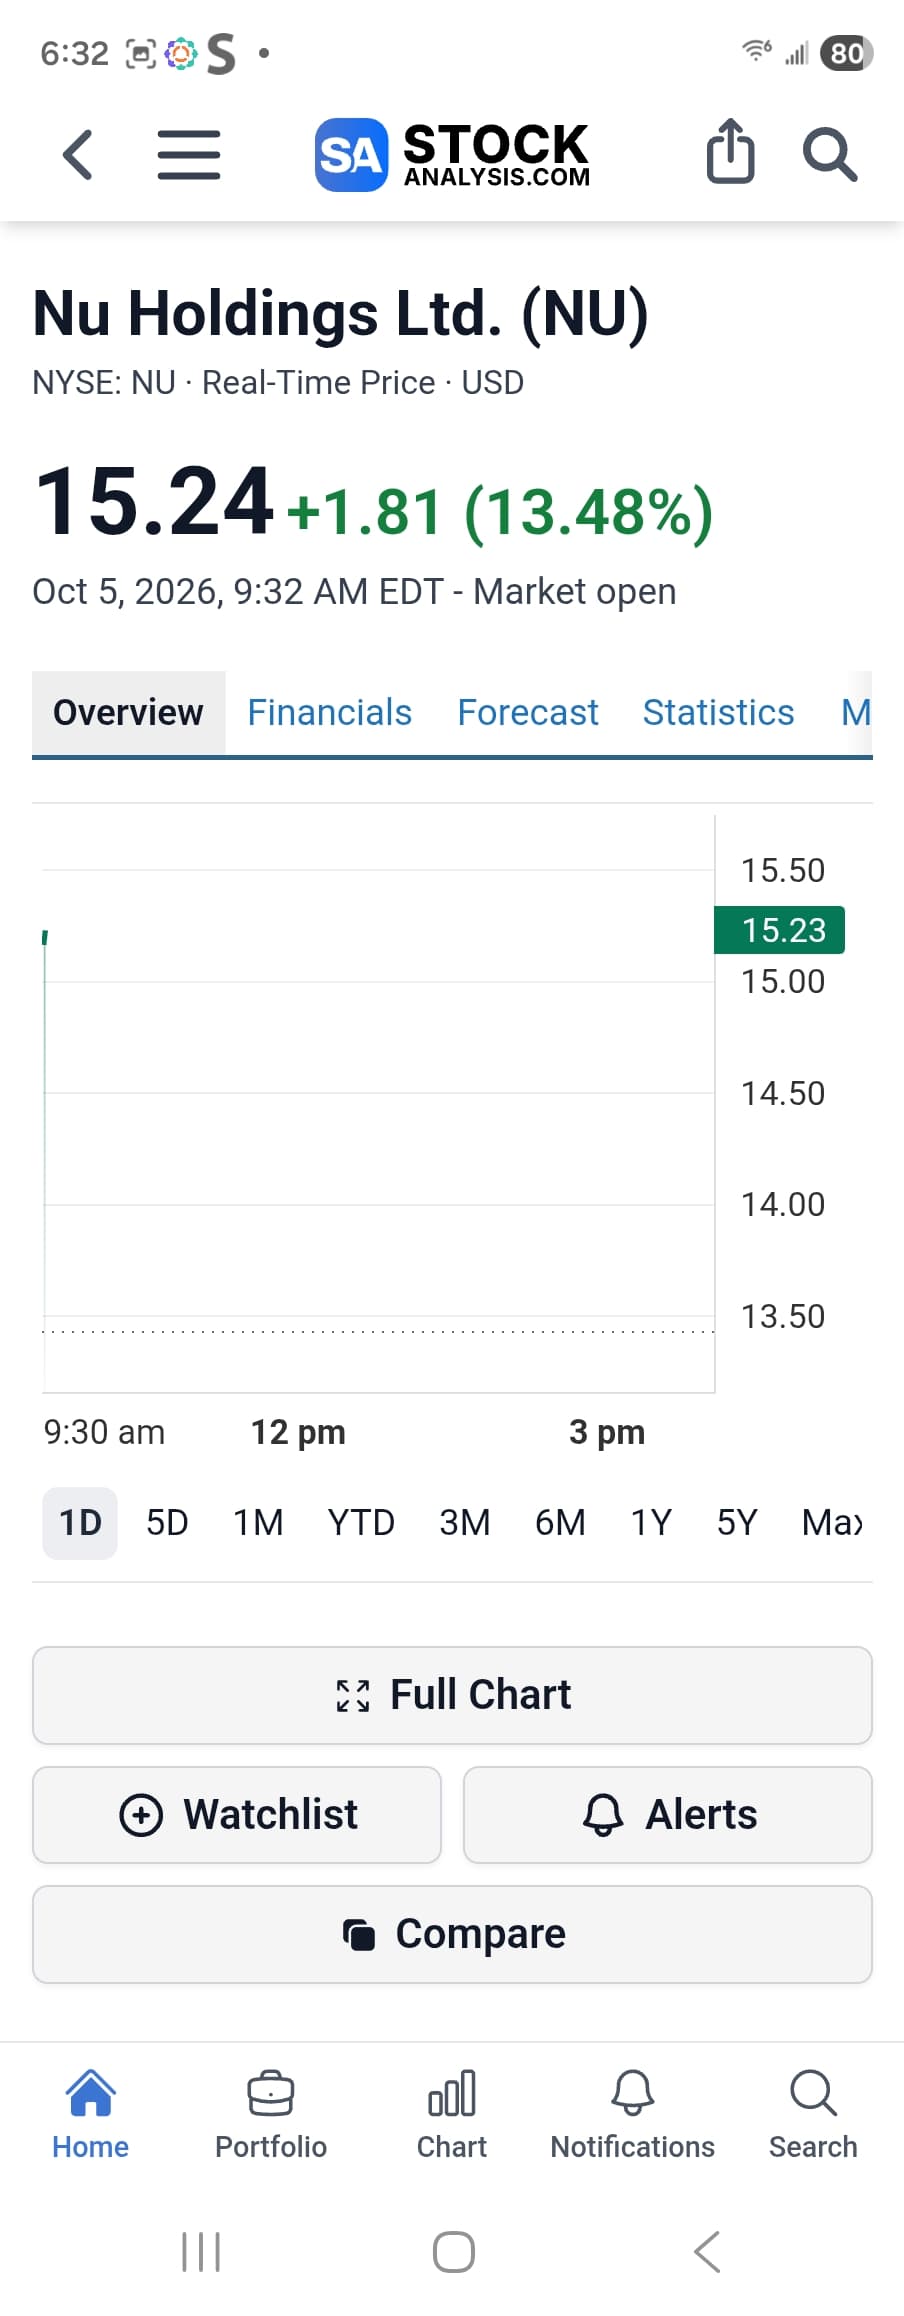The image size is (904, 2316).
Task: Open the Search tab in the bottom bar
Action: coord(813,2115)
